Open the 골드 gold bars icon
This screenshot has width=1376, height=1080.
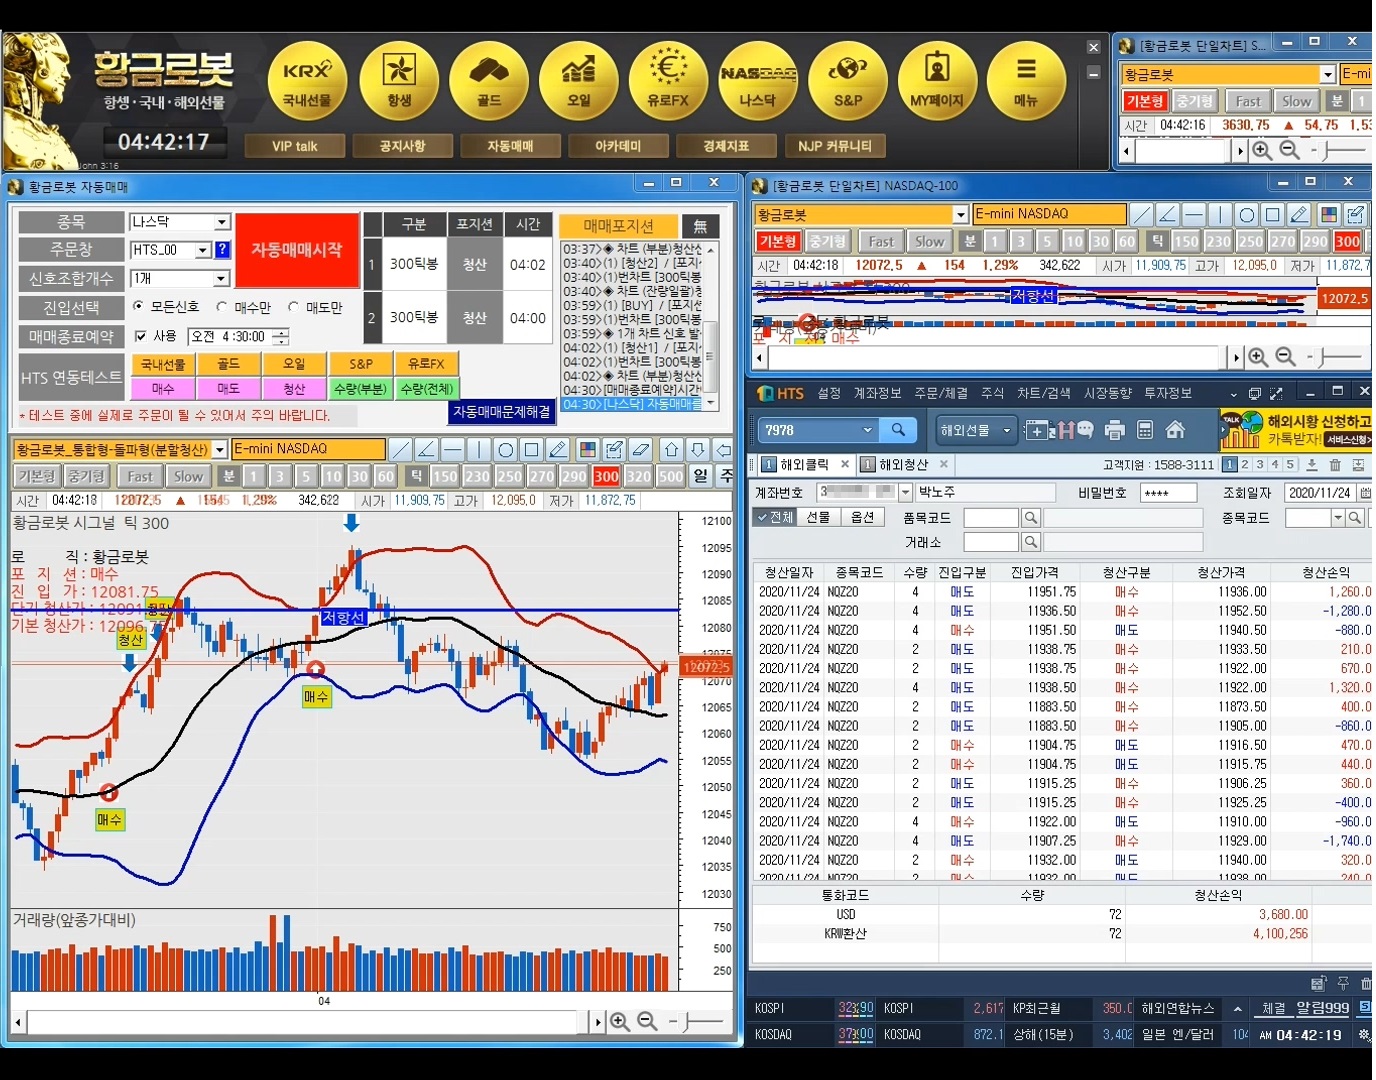(488, 81)
